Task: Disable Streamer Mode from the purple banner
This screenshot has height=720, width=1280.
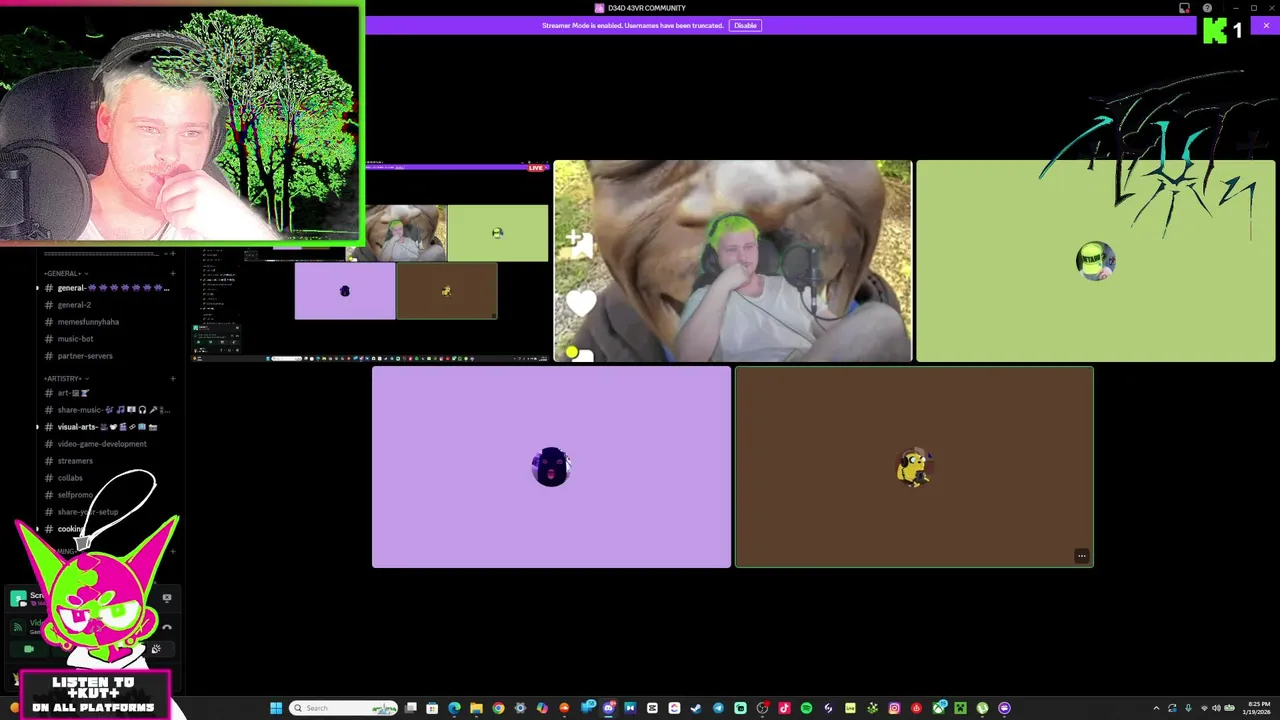Action: 745,25
